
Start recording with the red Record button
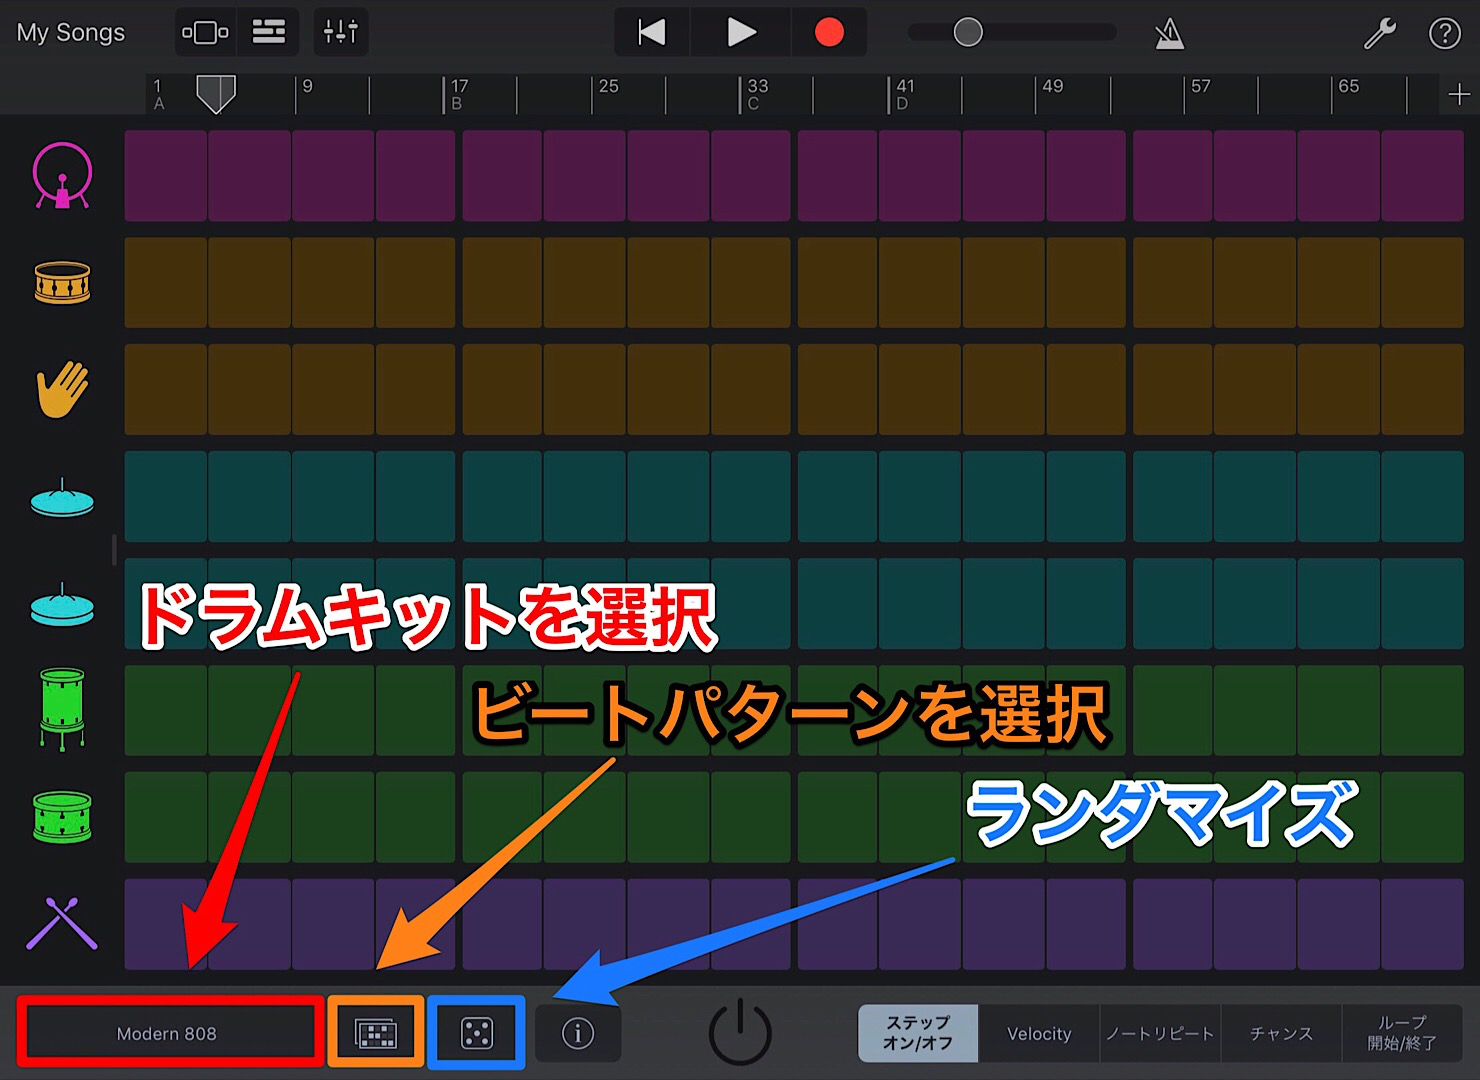(x=829, y=32)
